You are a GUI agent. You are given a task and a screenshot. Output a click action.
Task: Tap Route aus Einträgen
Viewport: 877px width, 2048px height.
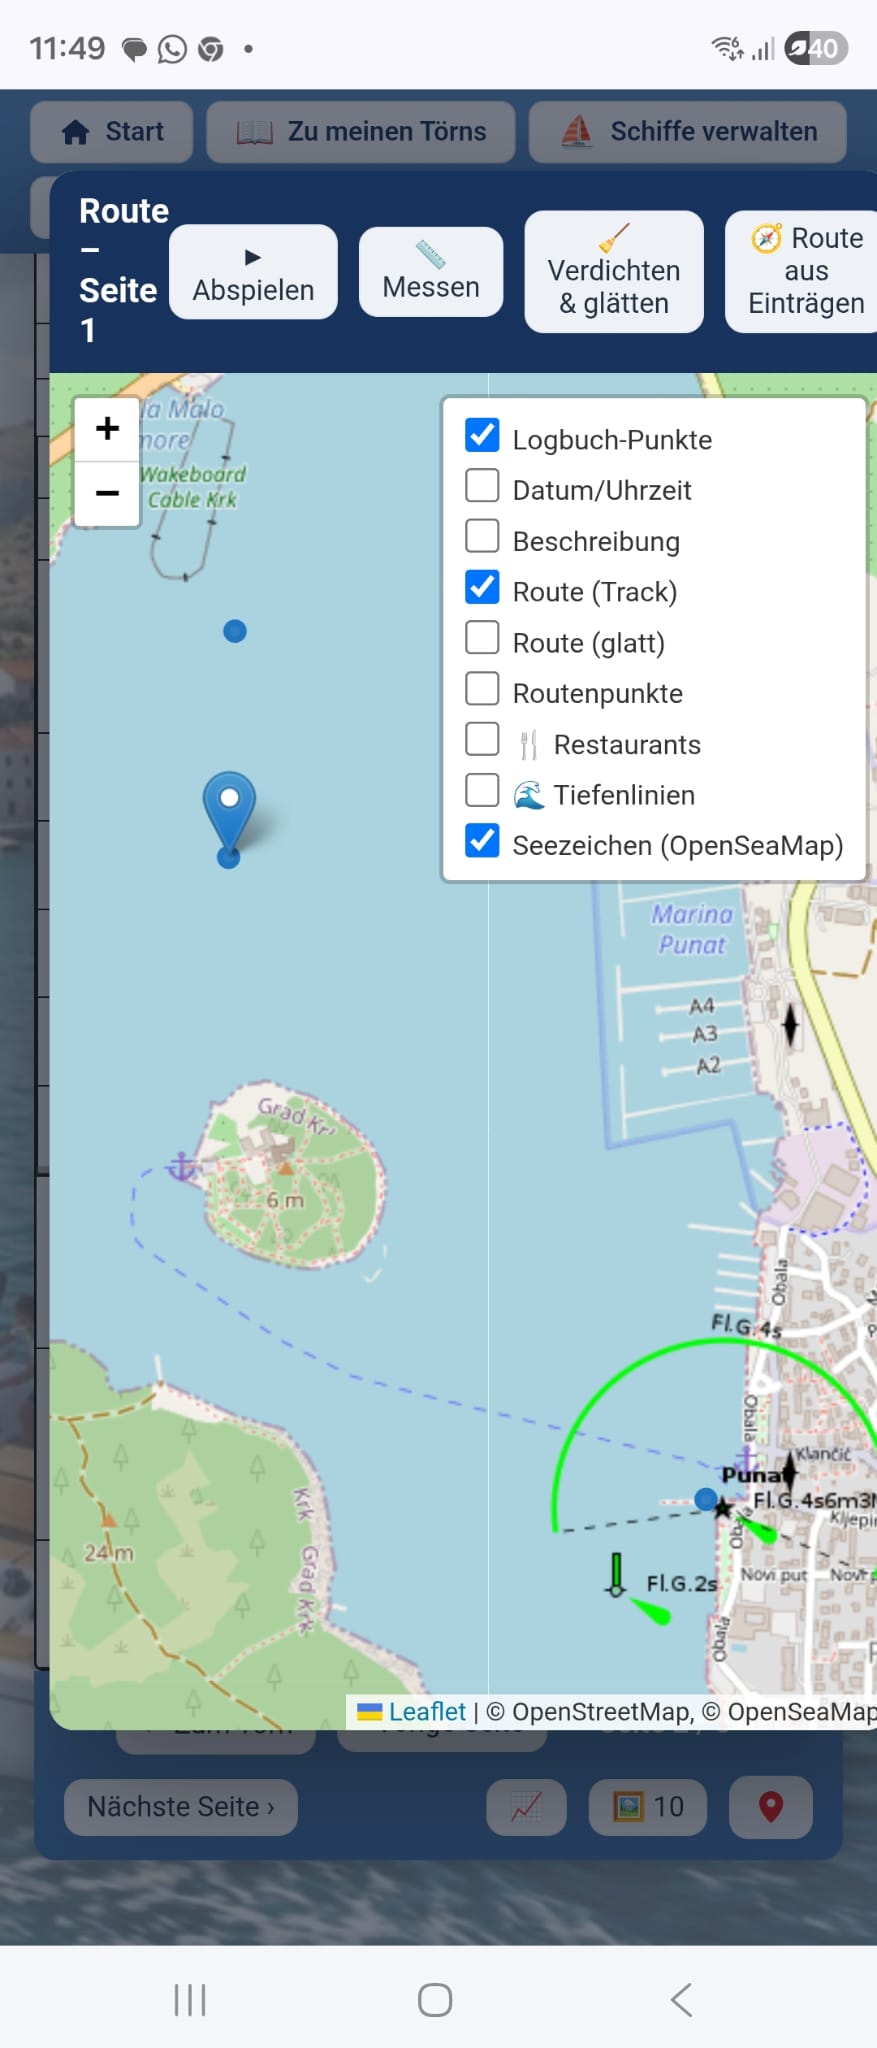click(x=802, y=271)
